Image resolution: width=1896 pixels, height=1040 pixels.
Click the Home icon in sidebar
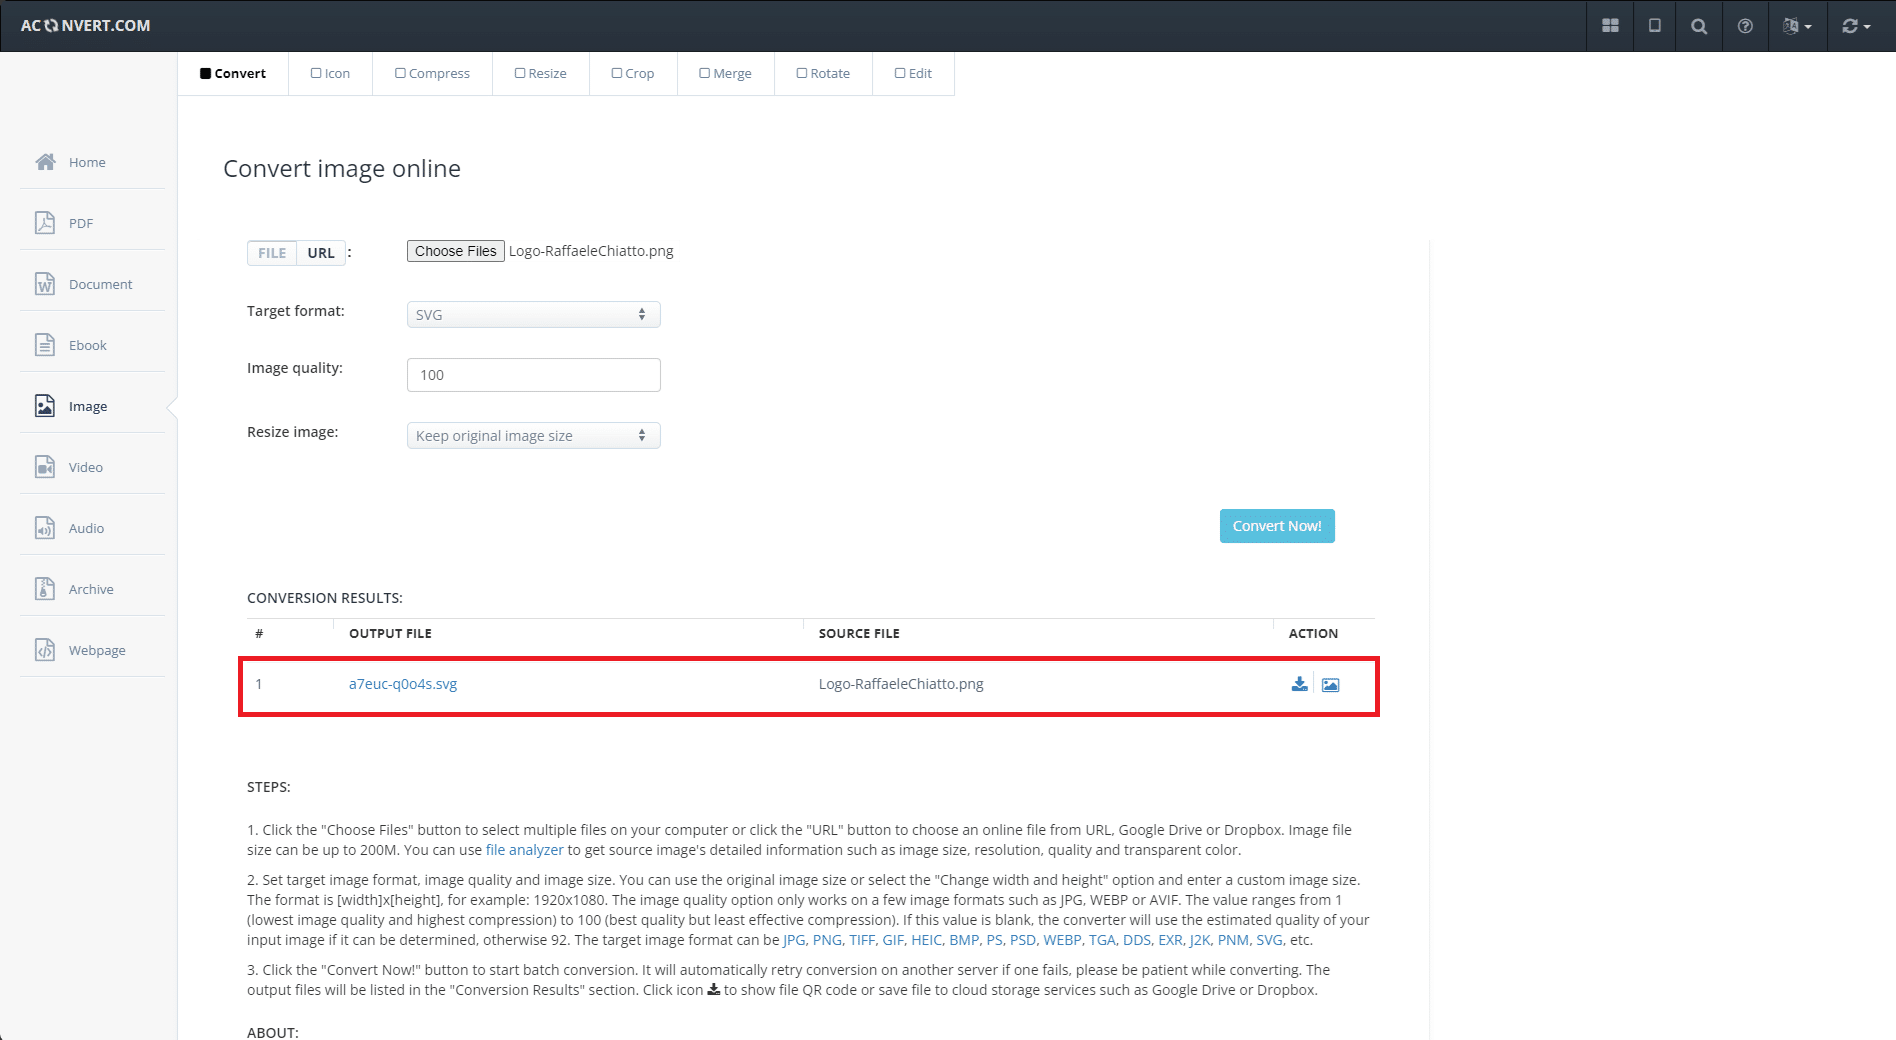click(45, 162)
